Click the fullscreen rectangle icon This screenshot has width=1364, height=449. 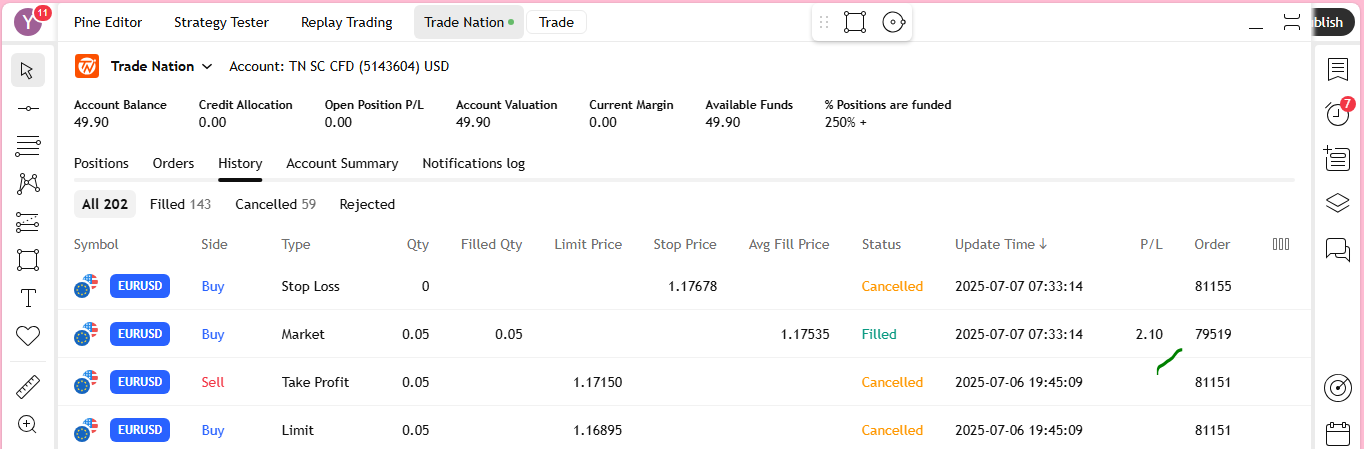(854, 22)
